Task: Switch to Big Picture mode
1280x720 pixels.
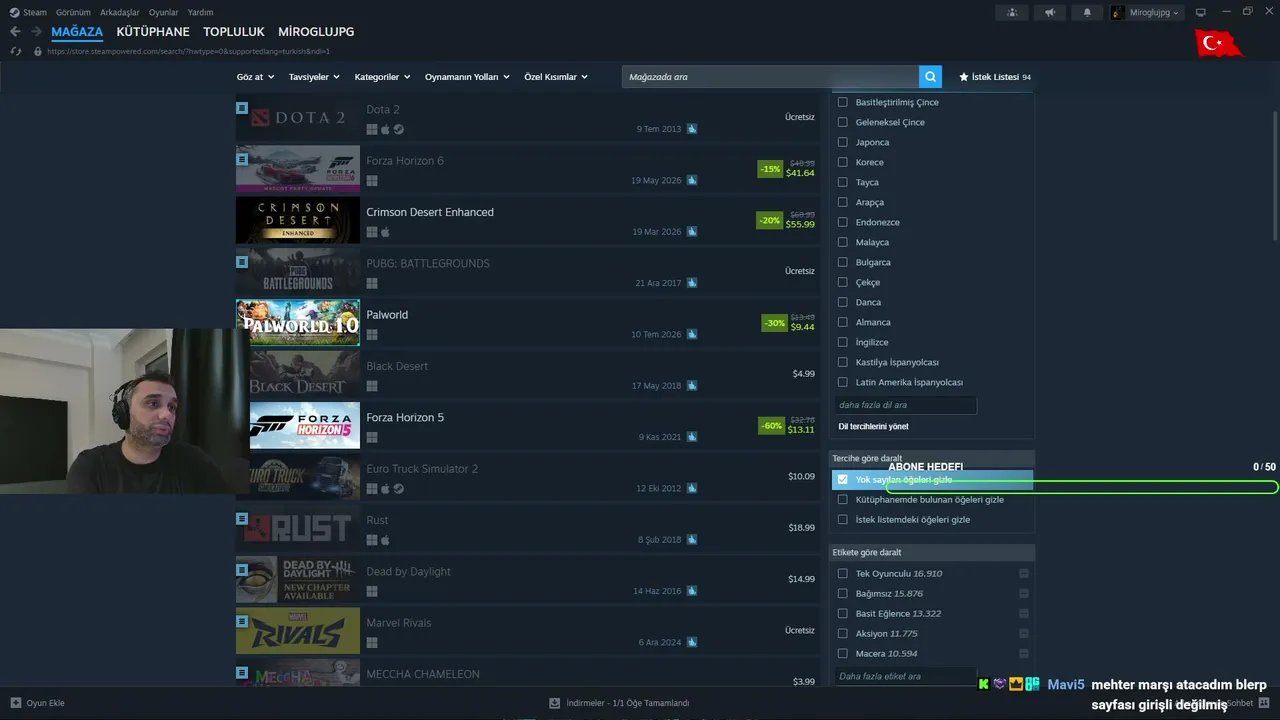Action: [1201, 12]
